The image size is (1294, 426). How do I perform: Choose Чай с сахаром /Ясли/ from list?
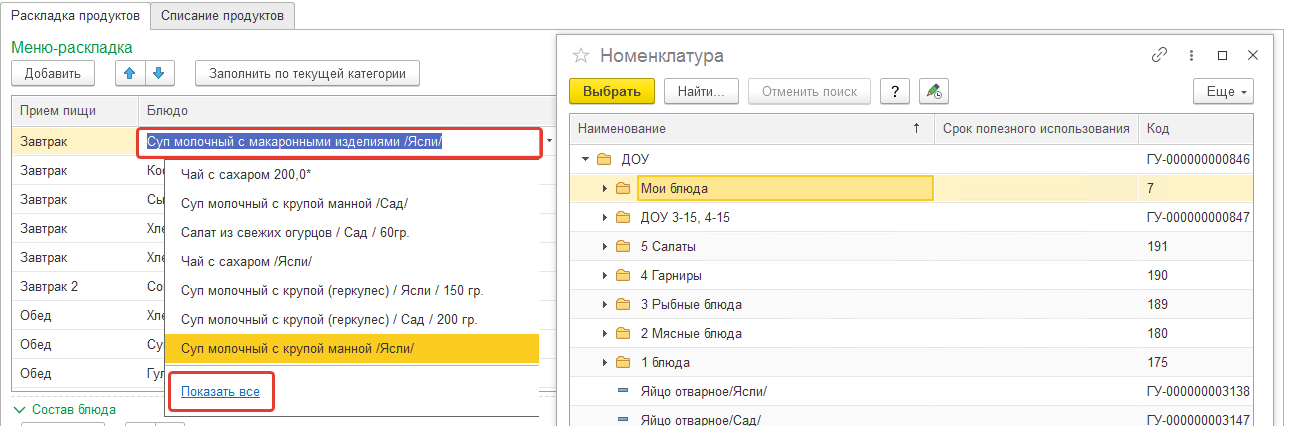pos(246,261)
